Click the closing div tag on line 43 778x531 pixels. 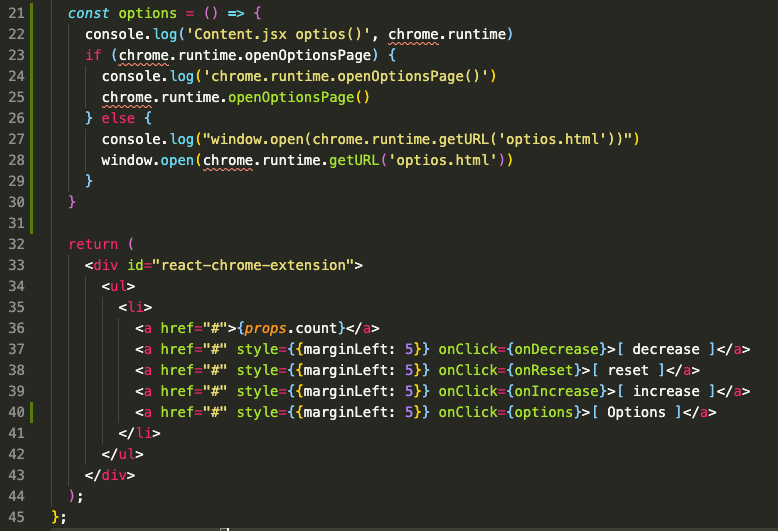pos(110,475)
